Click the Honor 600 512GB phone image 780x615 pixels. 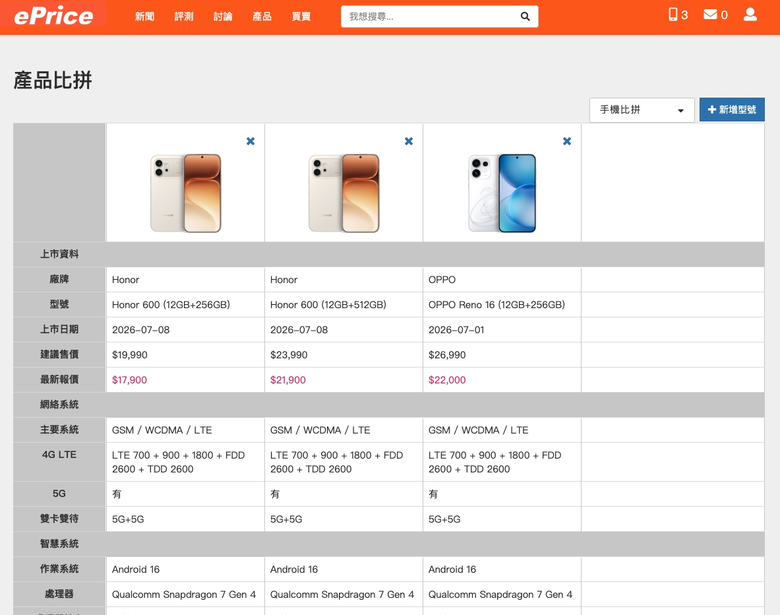[x=344, y=193]
